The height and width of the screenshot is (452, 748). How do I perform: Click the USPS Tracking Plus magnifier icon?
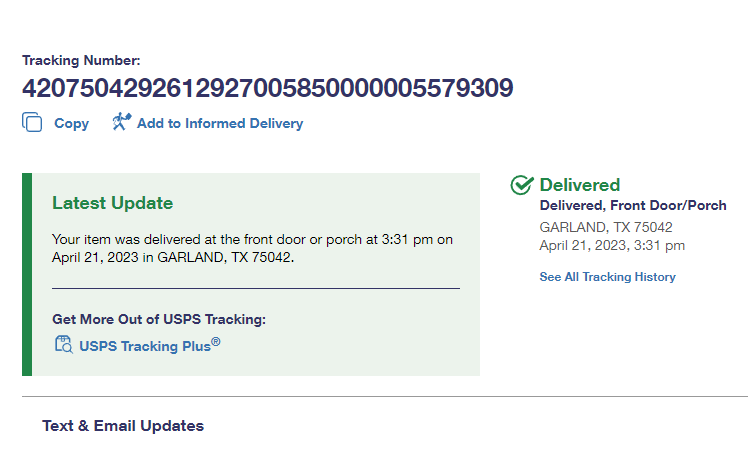coord(63,346)
